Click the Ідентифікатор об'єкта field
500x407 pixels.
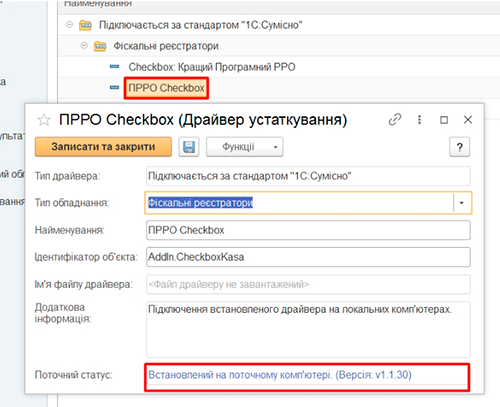click(x=308, y=257)
